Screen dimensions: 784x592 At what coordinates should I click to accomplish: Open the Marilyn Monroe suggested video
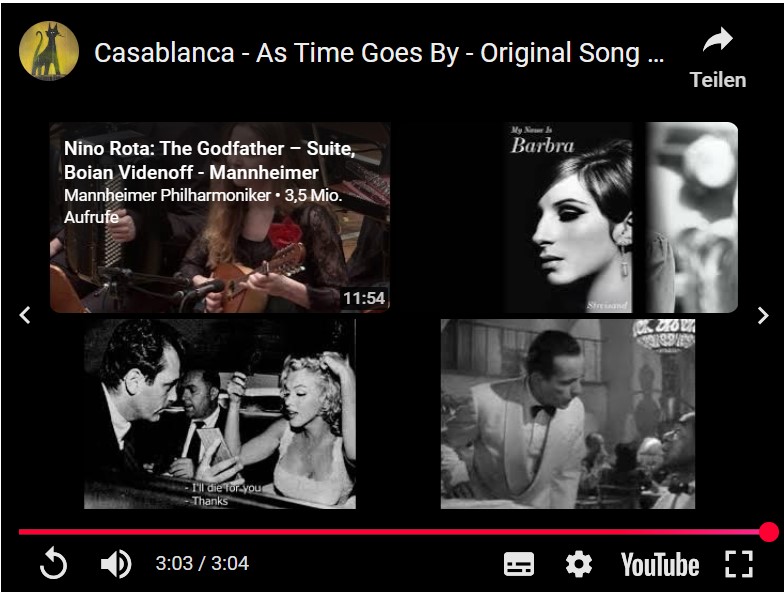click(220, 414)
